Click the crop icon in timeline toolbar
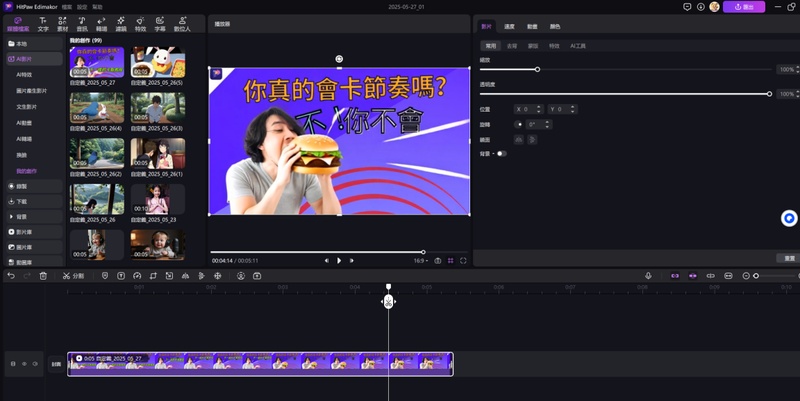 pyautogui.click(x=153, y=275)
